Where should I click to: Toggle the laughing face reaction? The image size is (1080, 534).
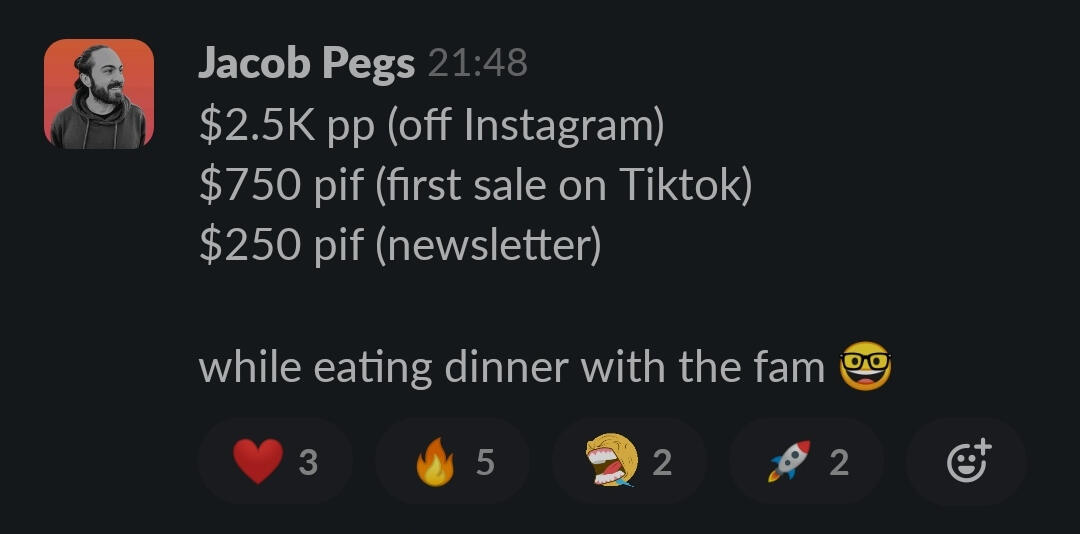tap(611, 462)
